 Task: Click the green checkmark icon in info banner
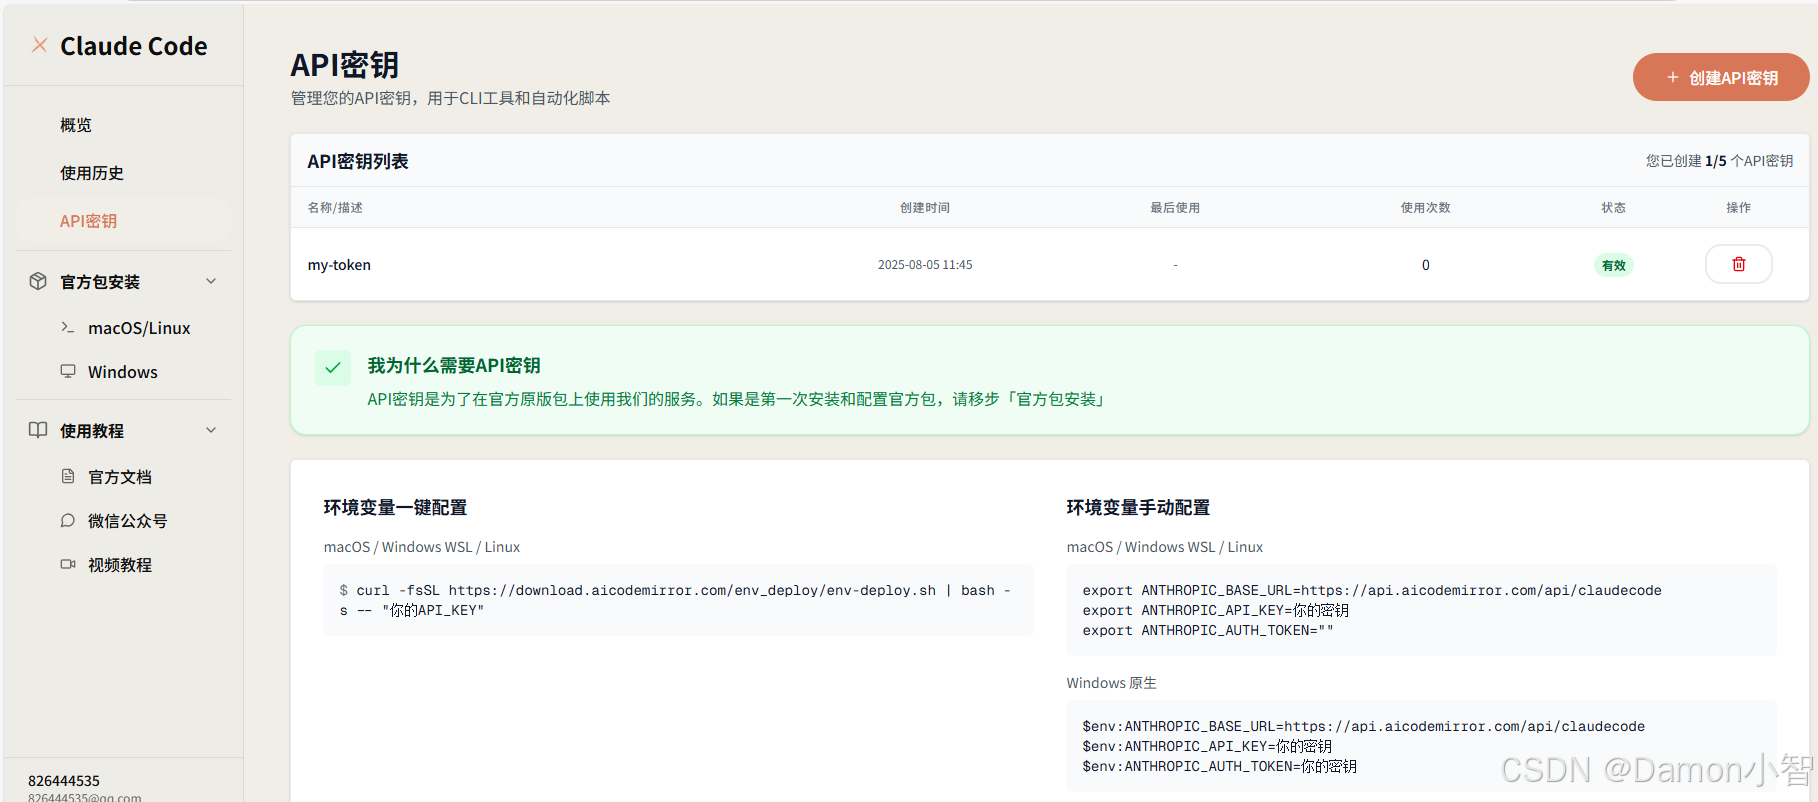coord(333,367)
